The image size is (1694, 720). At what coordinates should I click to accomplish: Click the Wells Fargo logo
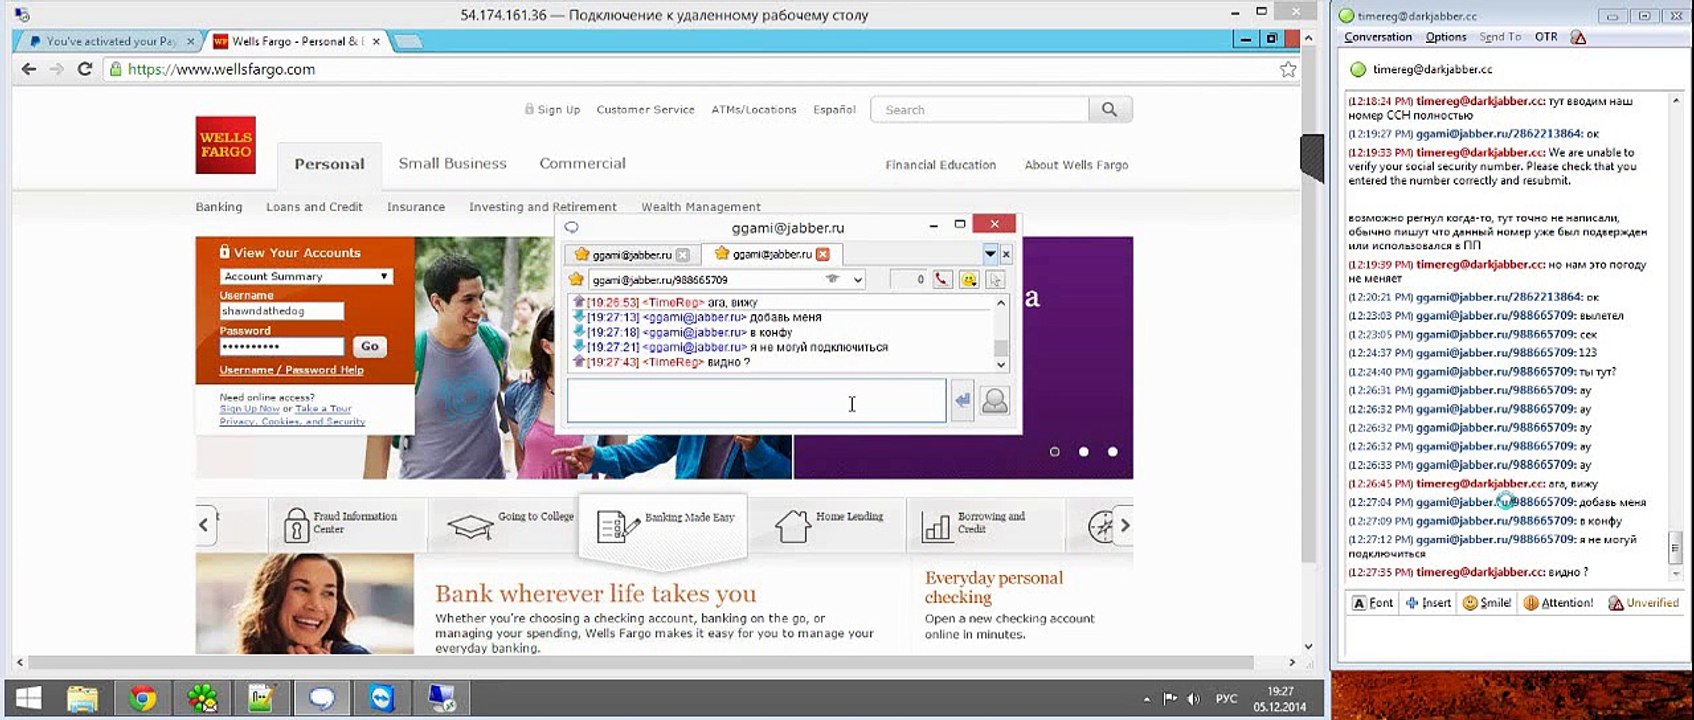226,145
